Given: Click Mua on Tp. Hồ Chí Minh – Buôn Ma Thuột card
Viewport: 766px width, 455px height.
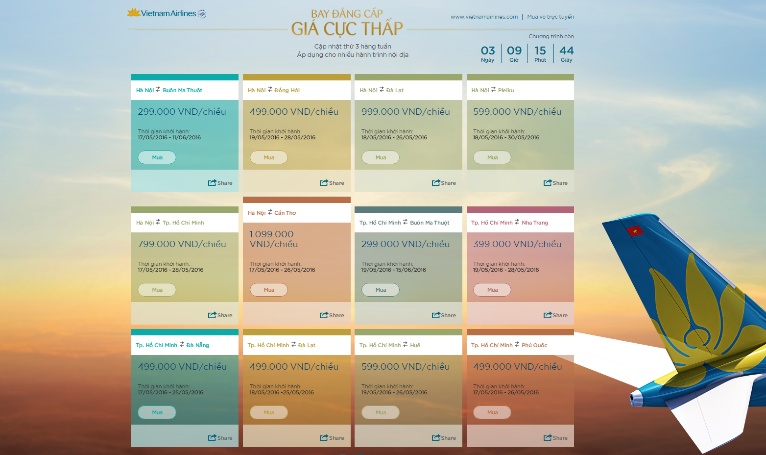Looking at the screenshot, I should pos(381,290).
